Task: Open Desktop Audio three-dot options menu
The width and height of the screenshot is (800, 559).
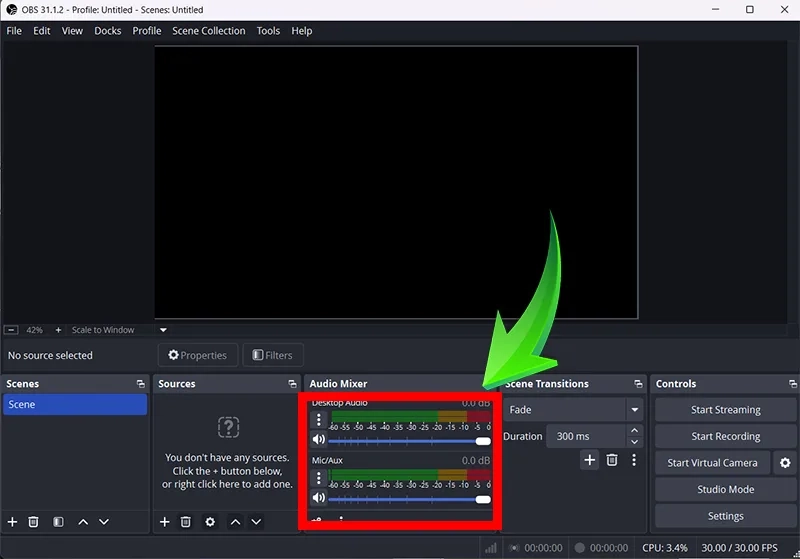Action: pyautogui.click(x=319, y=421)
